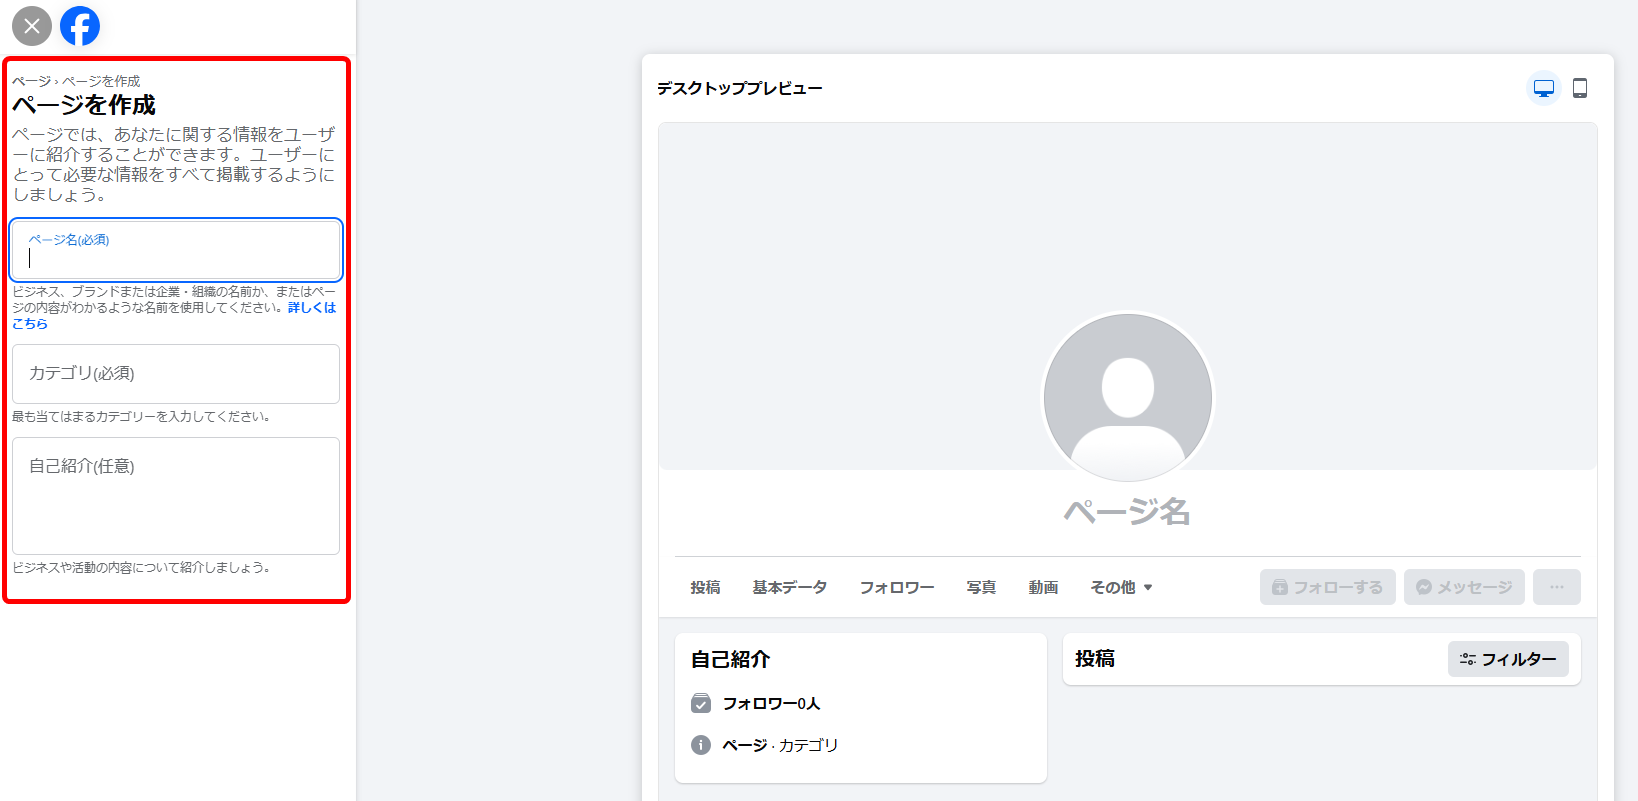Select the 基本データ tab
This screenshot has height=801, width=1638.
[x=790, y=587]
